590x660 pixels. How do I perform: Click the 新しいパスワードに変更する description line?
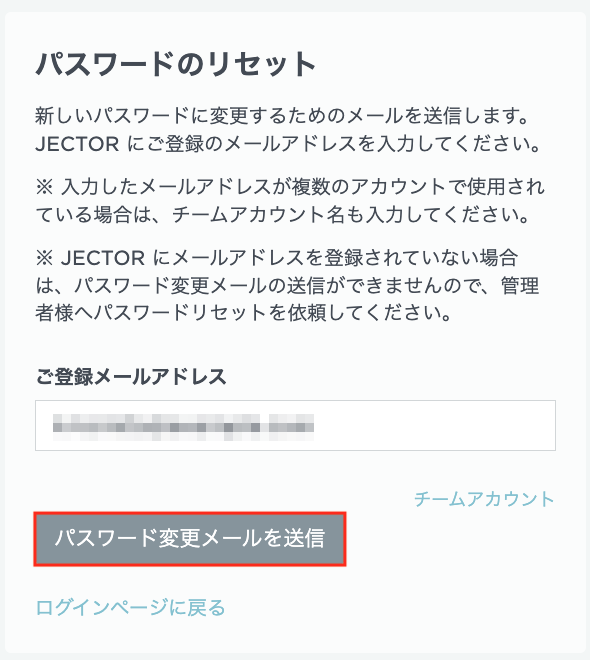(x=281, y=116)
